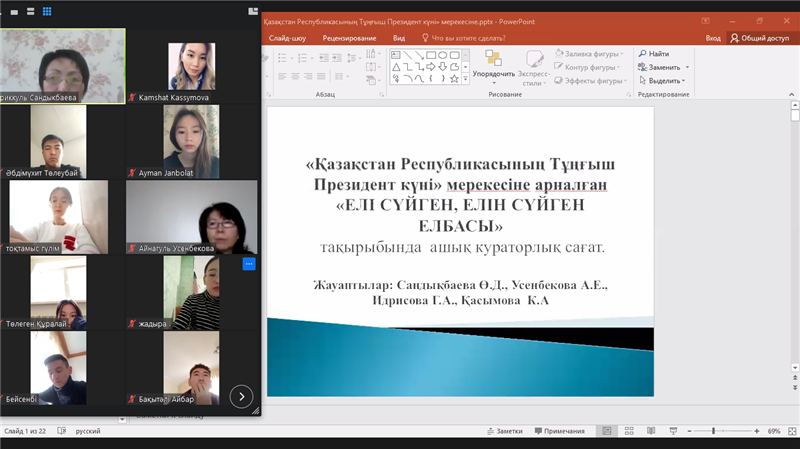Image resolution: width=800 pixels, height=449 pixels.
Task: Toggle the Заметки notes pane
Action: coord(504,431)
